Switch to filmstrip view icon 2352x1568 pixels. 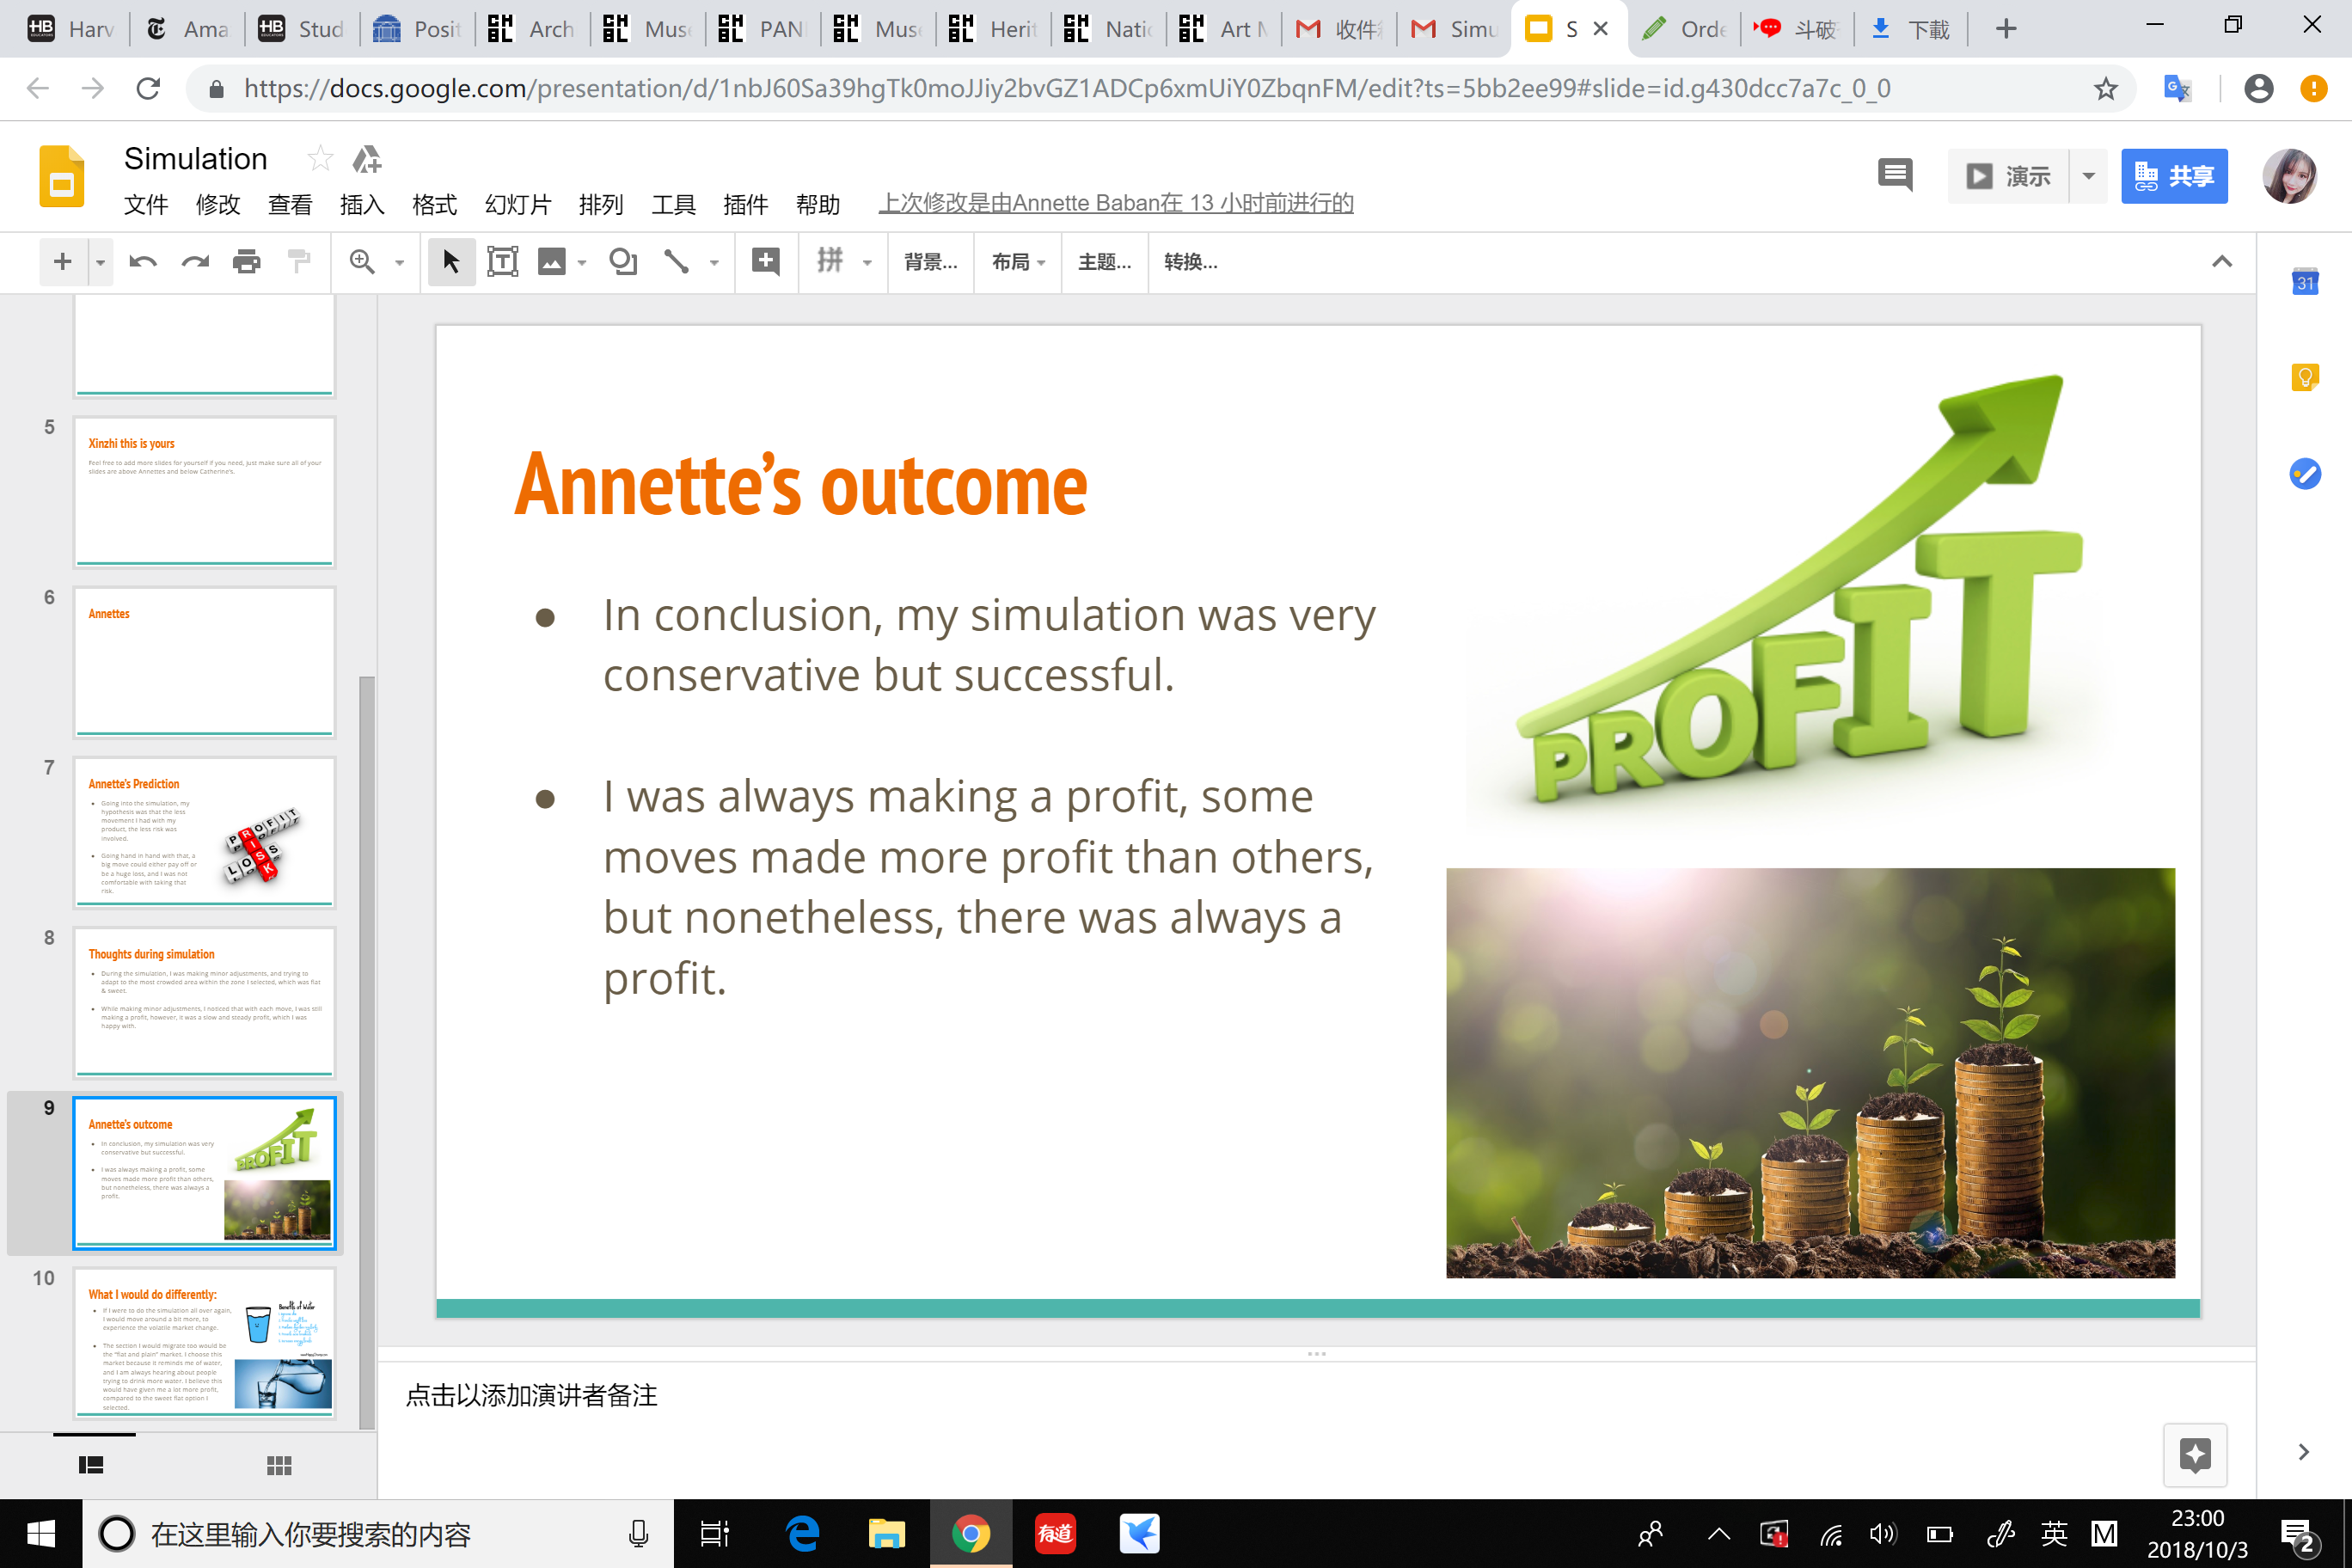click(91, 1465)
